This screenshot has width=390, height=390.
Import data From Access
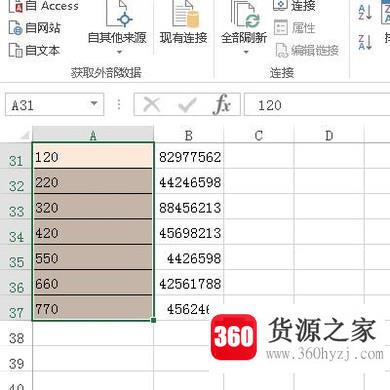[x=43, y=6]
